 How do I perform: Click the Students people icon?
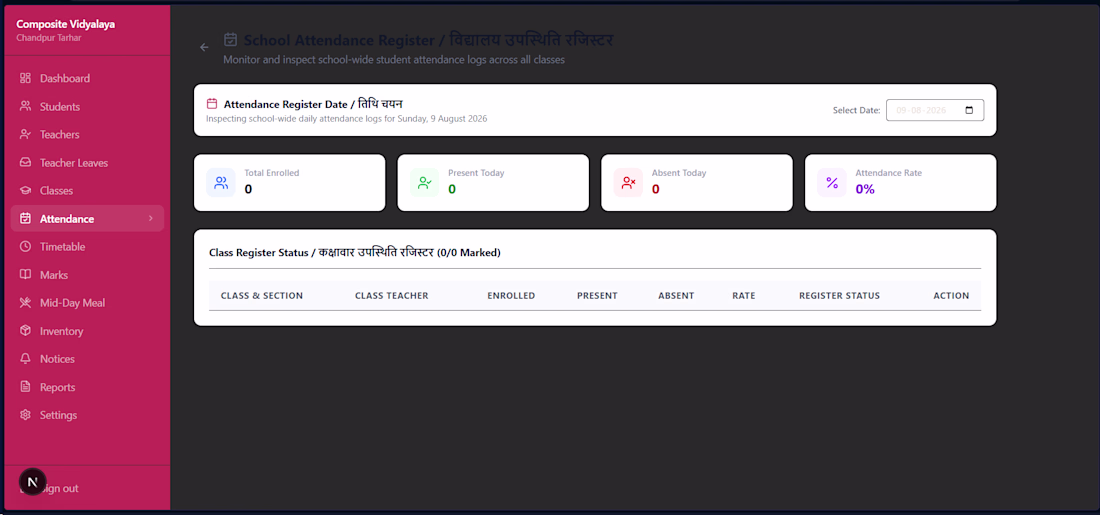[25, 107]
